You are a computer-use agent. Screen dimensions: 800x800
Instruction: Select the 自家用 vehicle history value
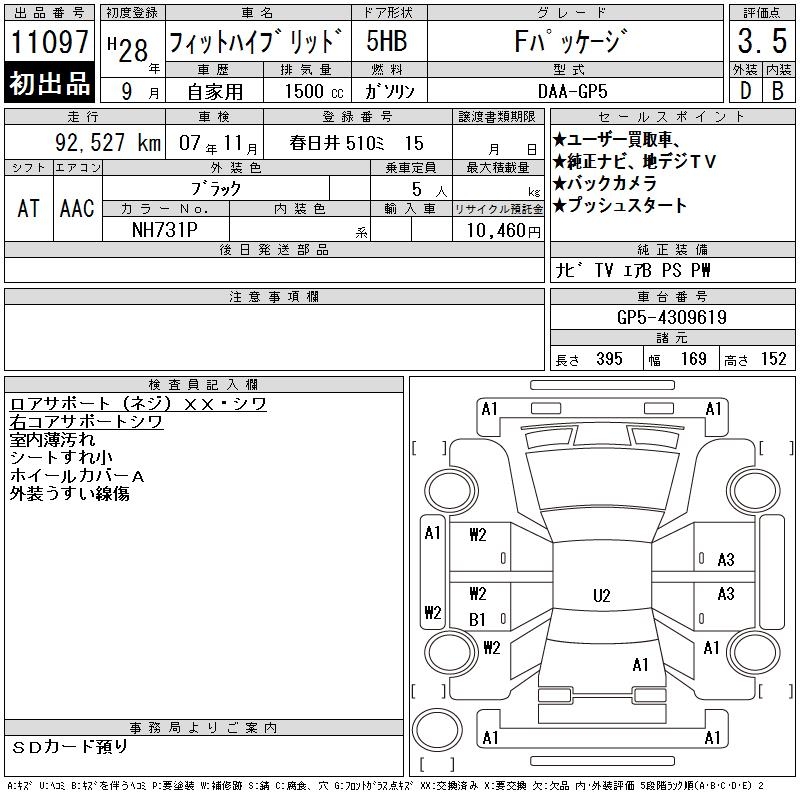215,92
